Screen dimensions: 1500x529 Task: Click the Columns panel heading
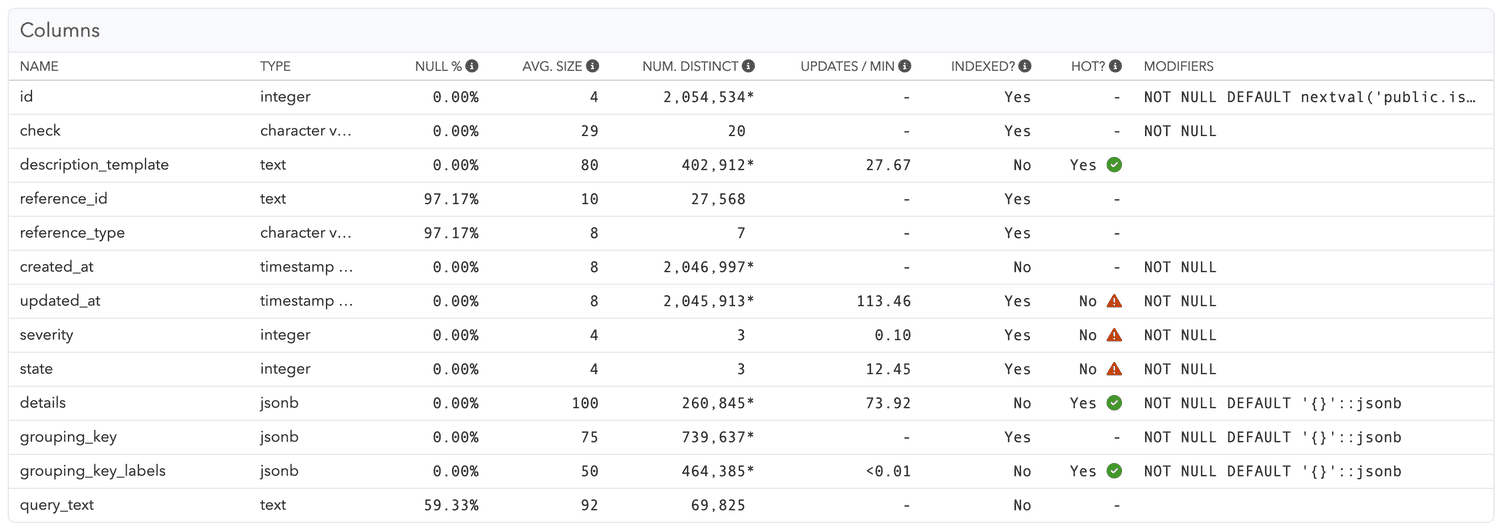pos(60,30)
